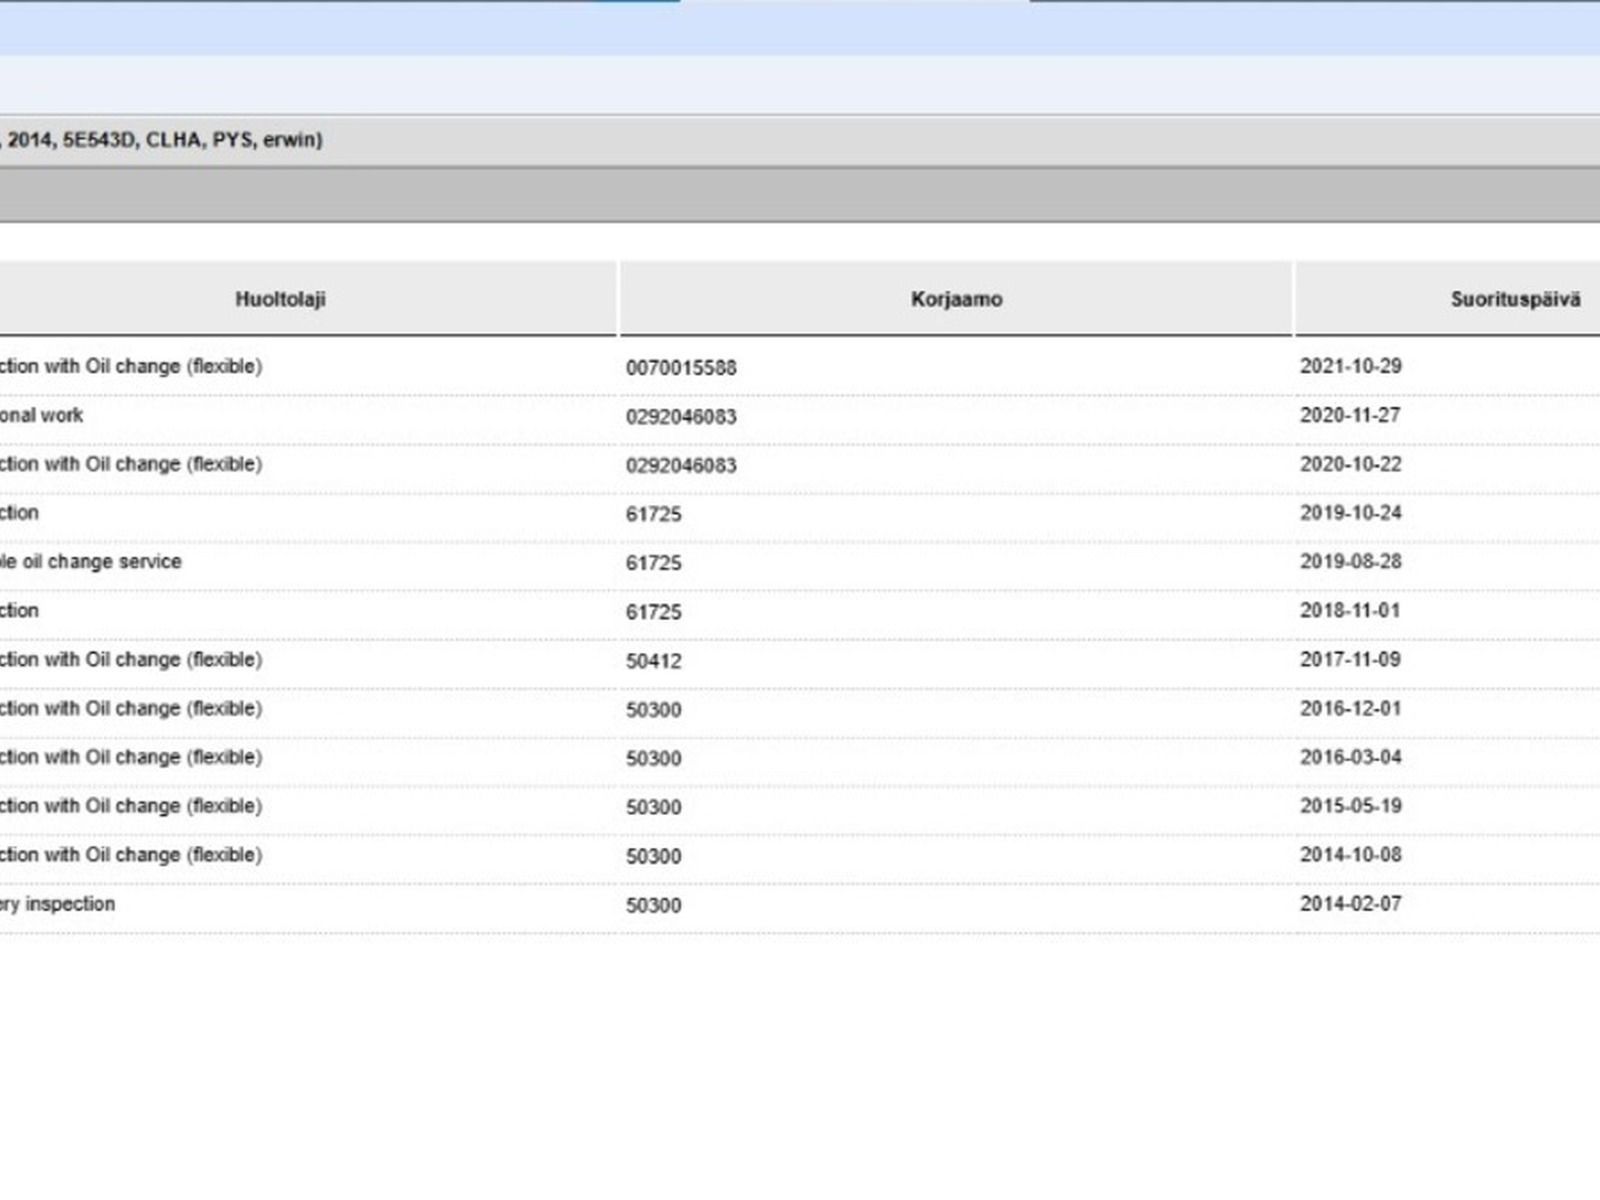Screen dimensions: 1600x1200
Task: Click the 2020-10-22 service date
Action: tap(1350, 464)
